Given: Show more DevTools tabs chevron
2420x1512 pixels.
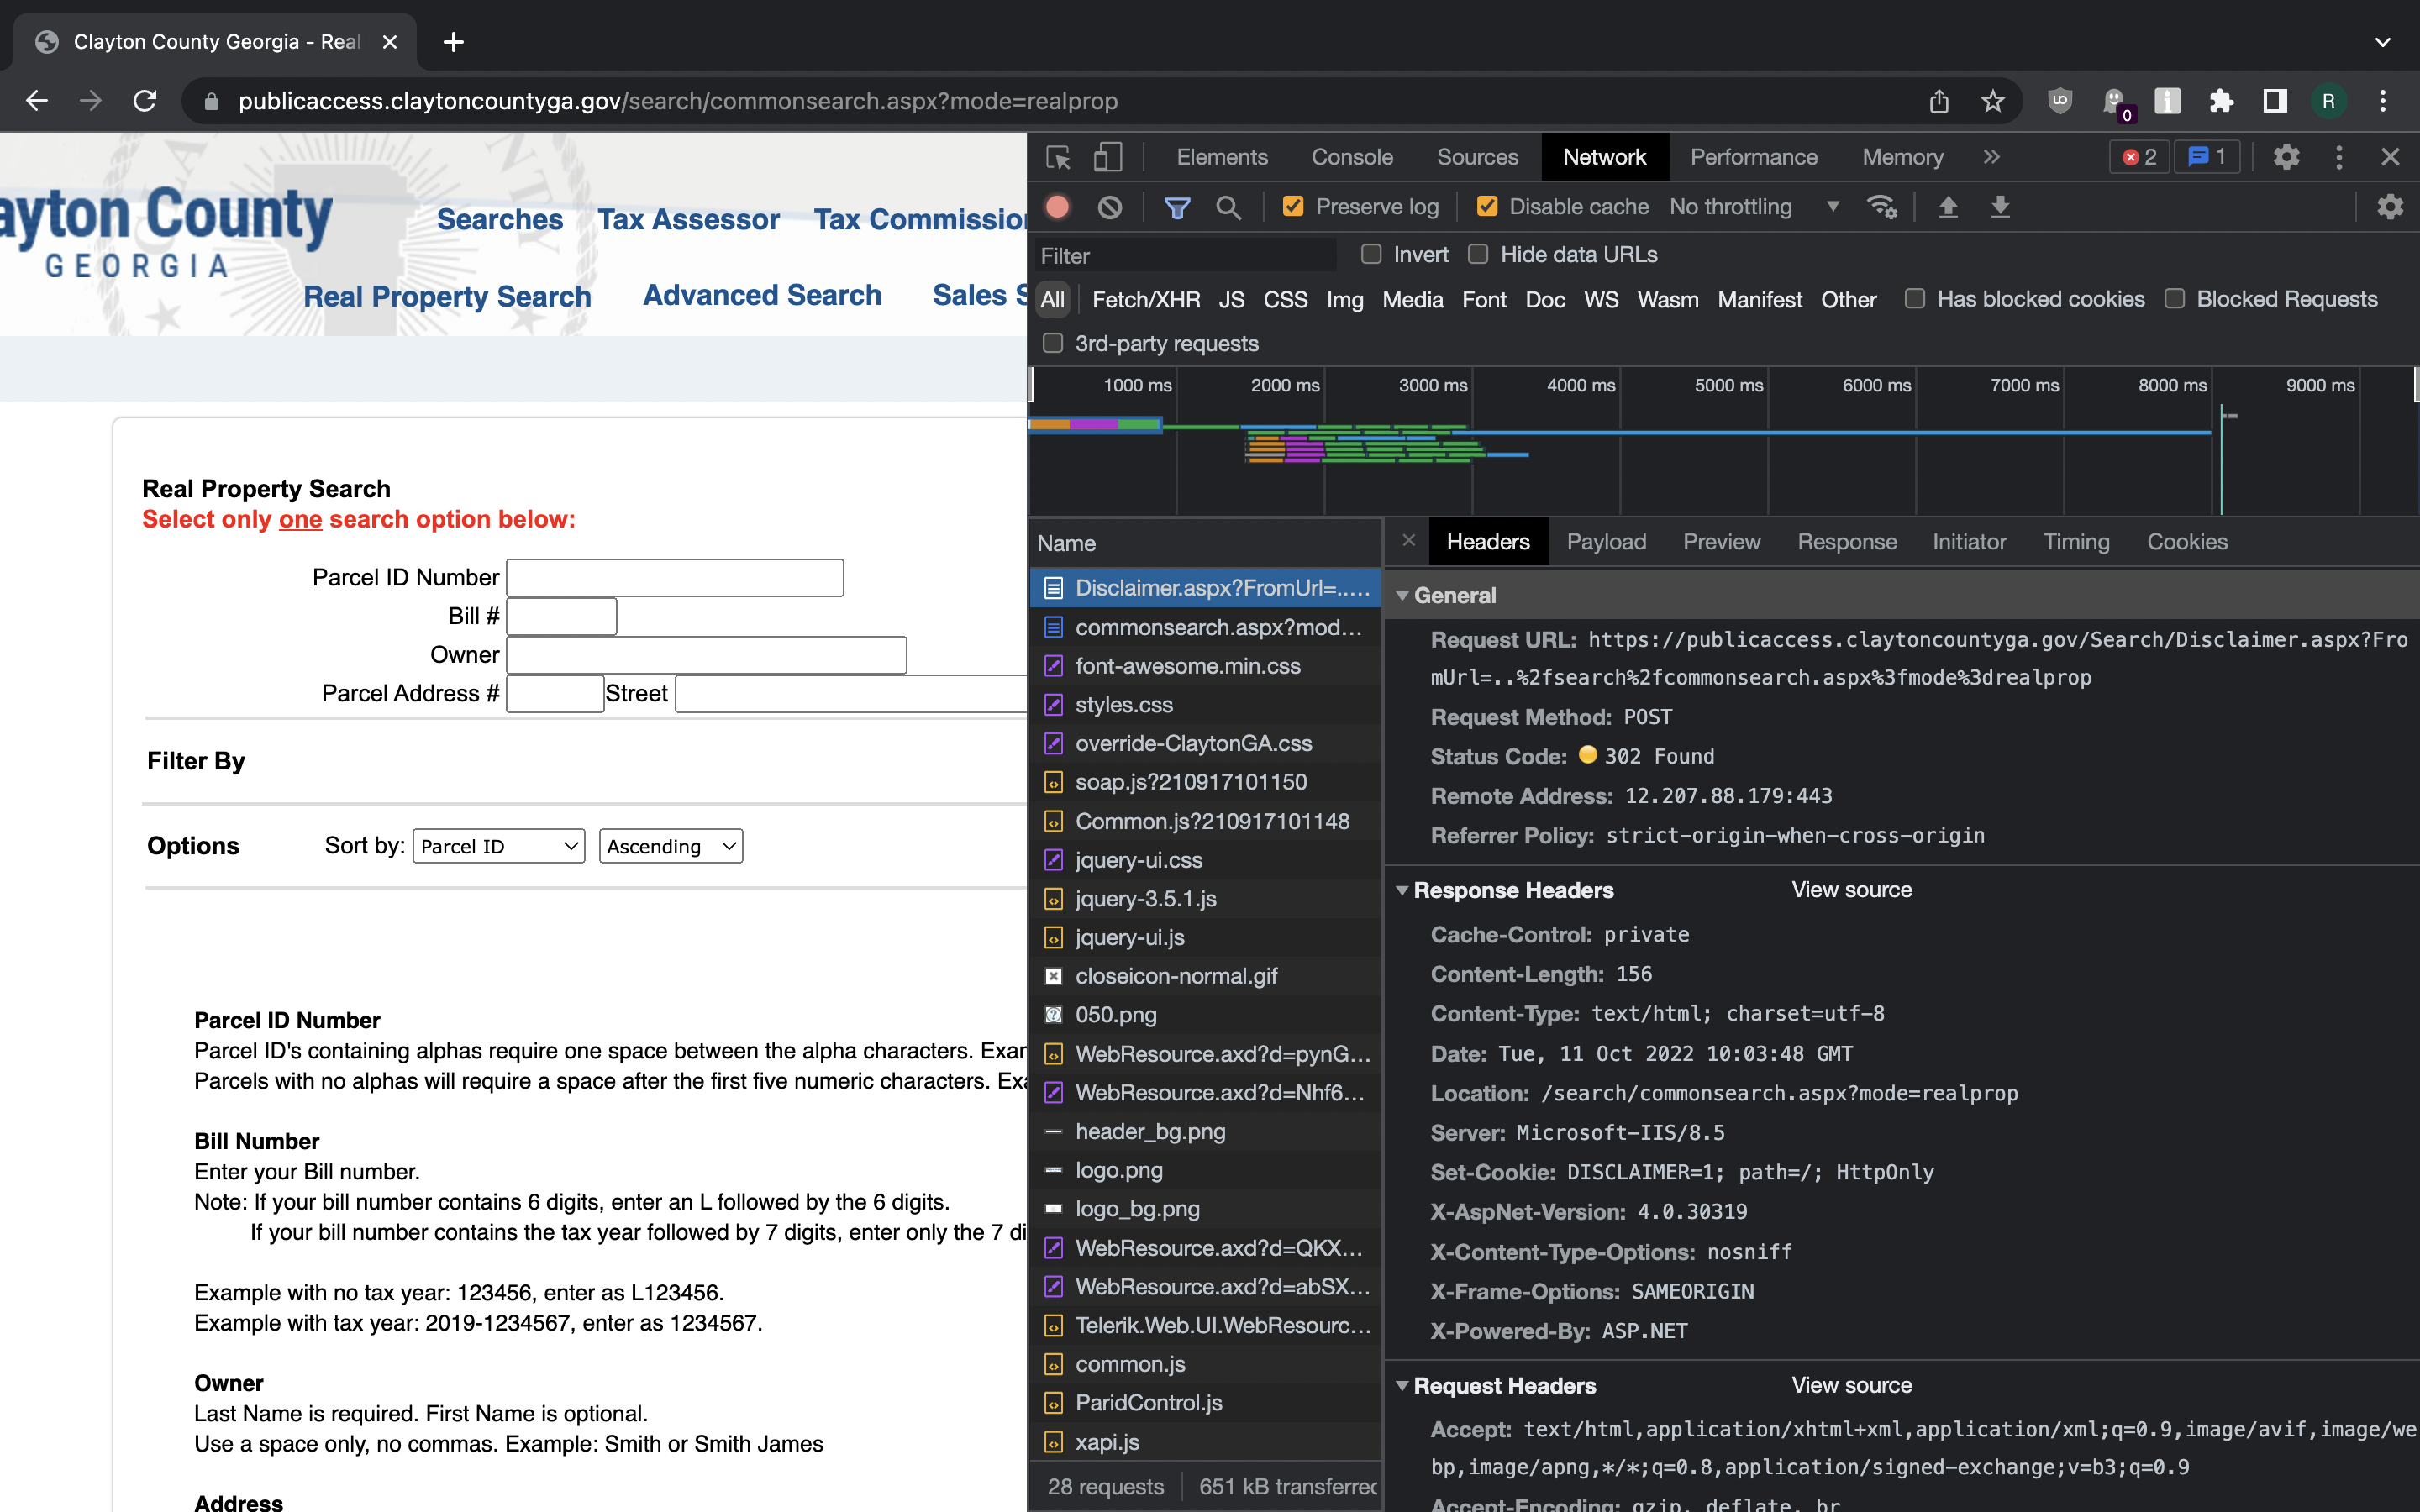Looking at the screenshot, I should click(1992, 157).
